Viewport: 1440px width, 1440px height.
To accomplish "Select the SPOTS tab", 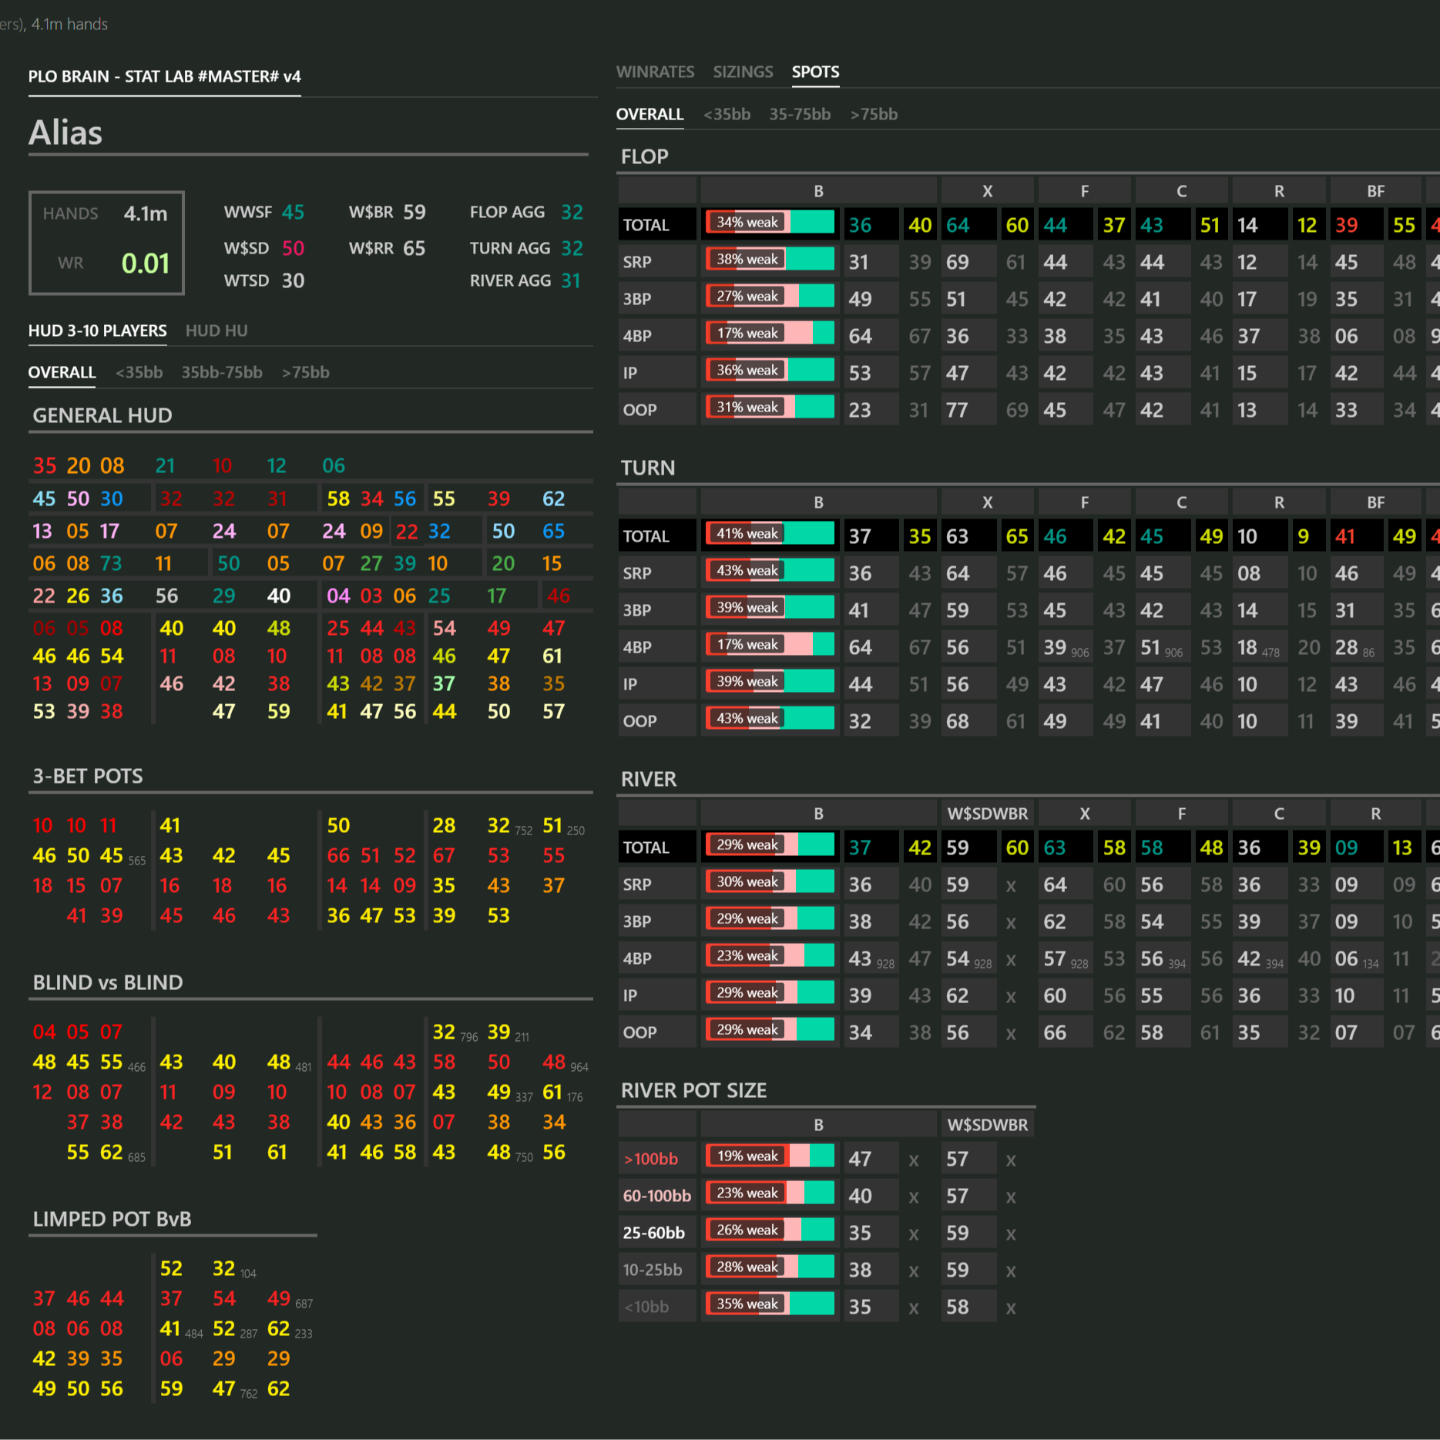I will click(x=816, y=72).
